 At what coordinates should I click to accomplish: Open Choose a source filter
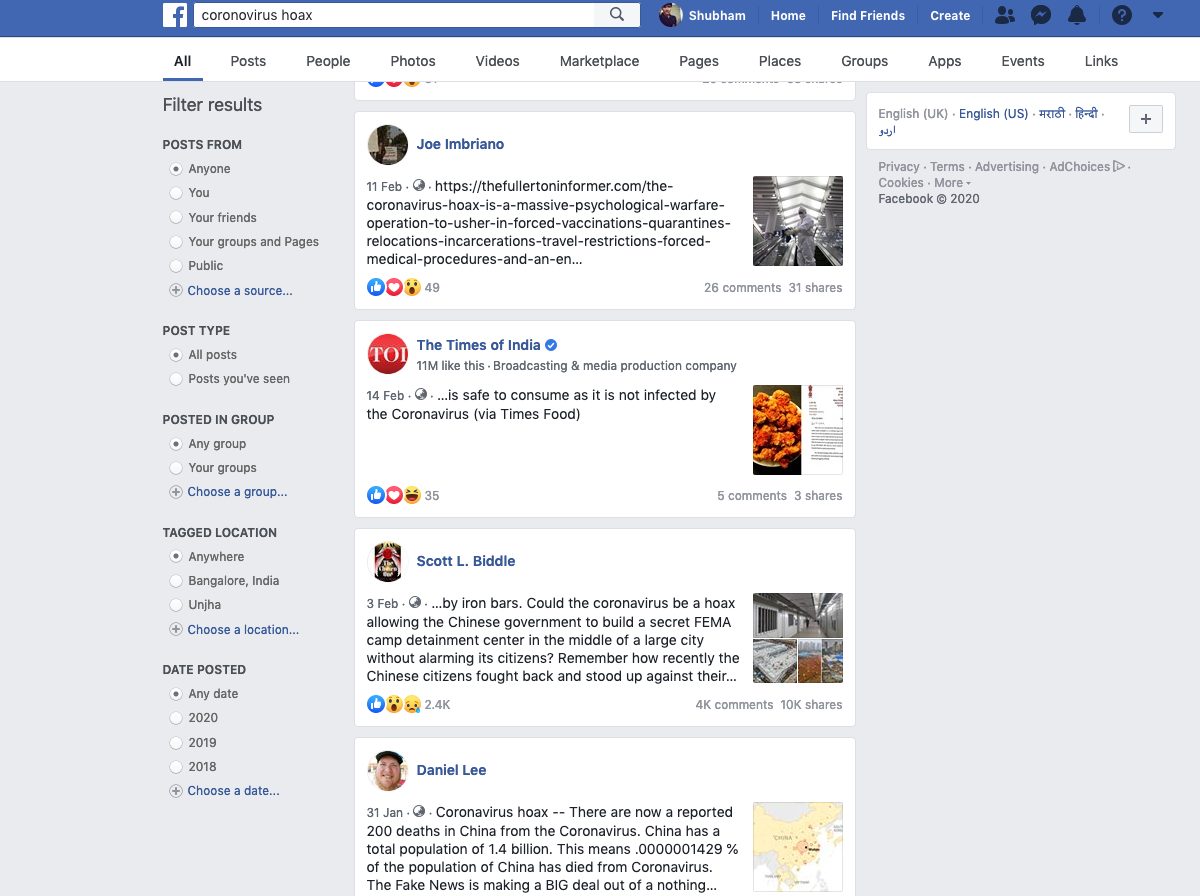point(240,291)
